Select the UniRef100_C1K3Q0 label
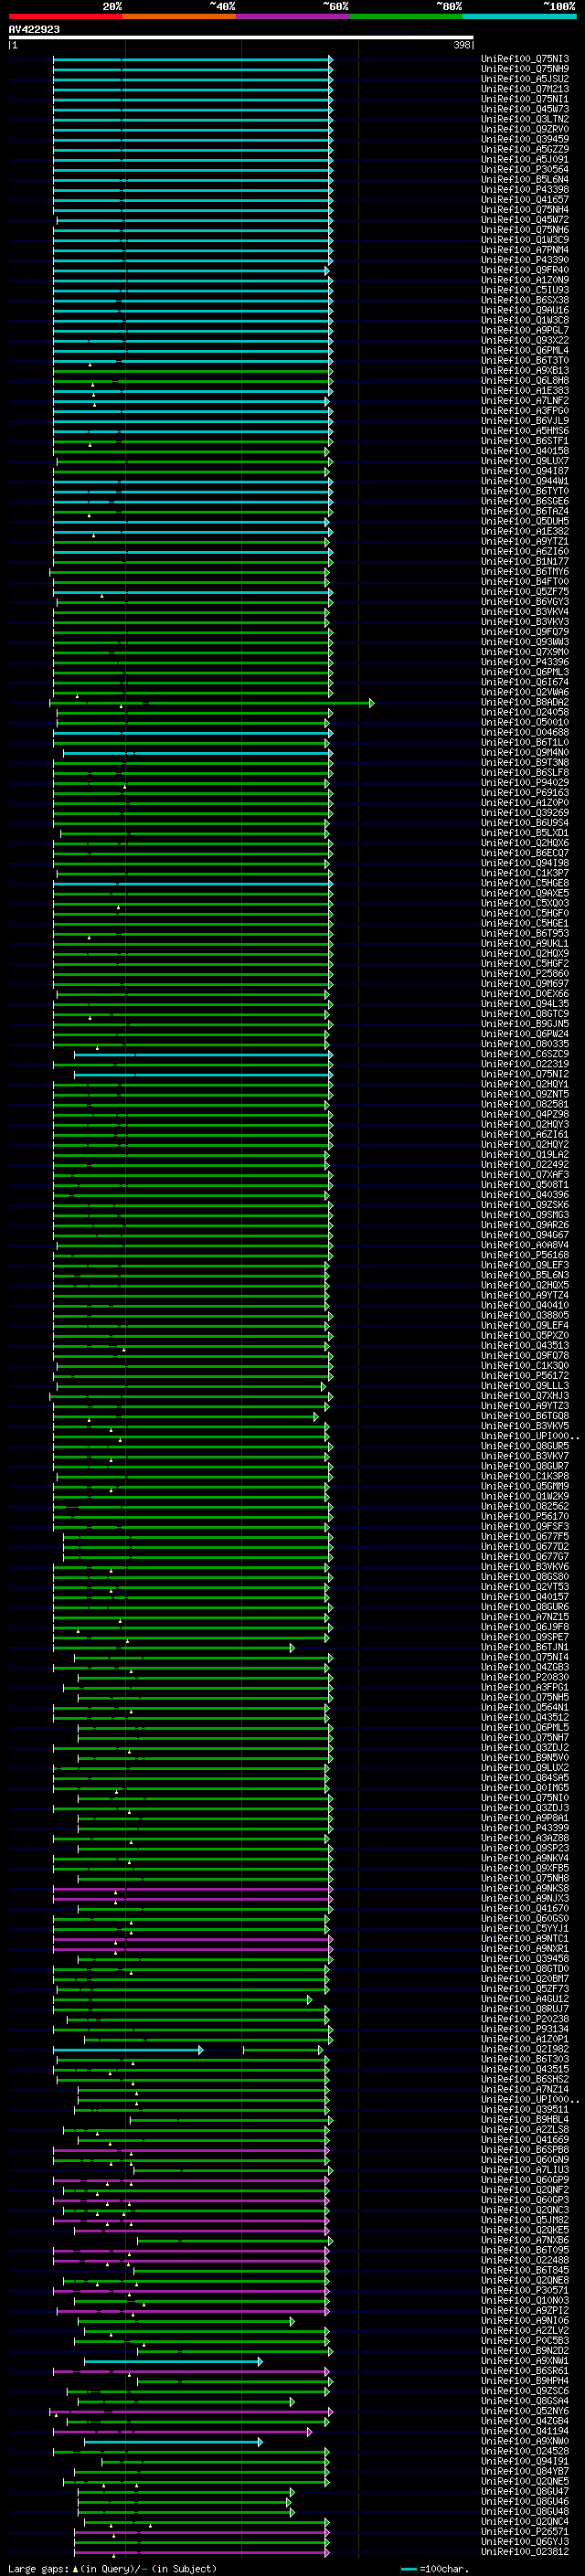The image size is (585, 2576). coord(525,1365)
